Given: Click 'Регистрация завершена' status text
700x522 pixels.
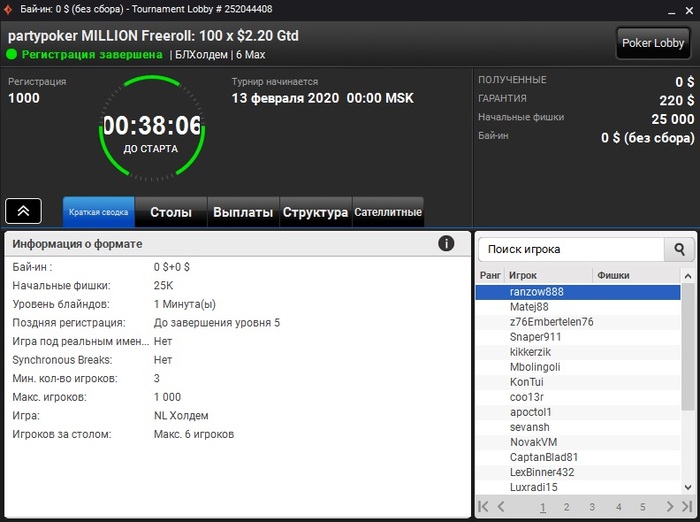Looking at the screenshot, I should pyautogui.click(x=92, y=54).
